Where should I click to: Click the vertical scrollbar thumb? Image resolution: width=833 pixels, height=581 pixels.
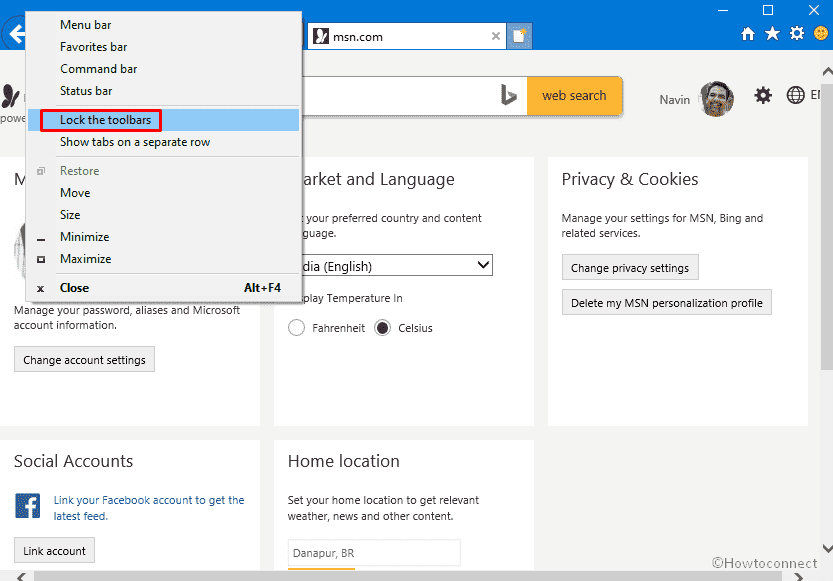click(827, 226)
